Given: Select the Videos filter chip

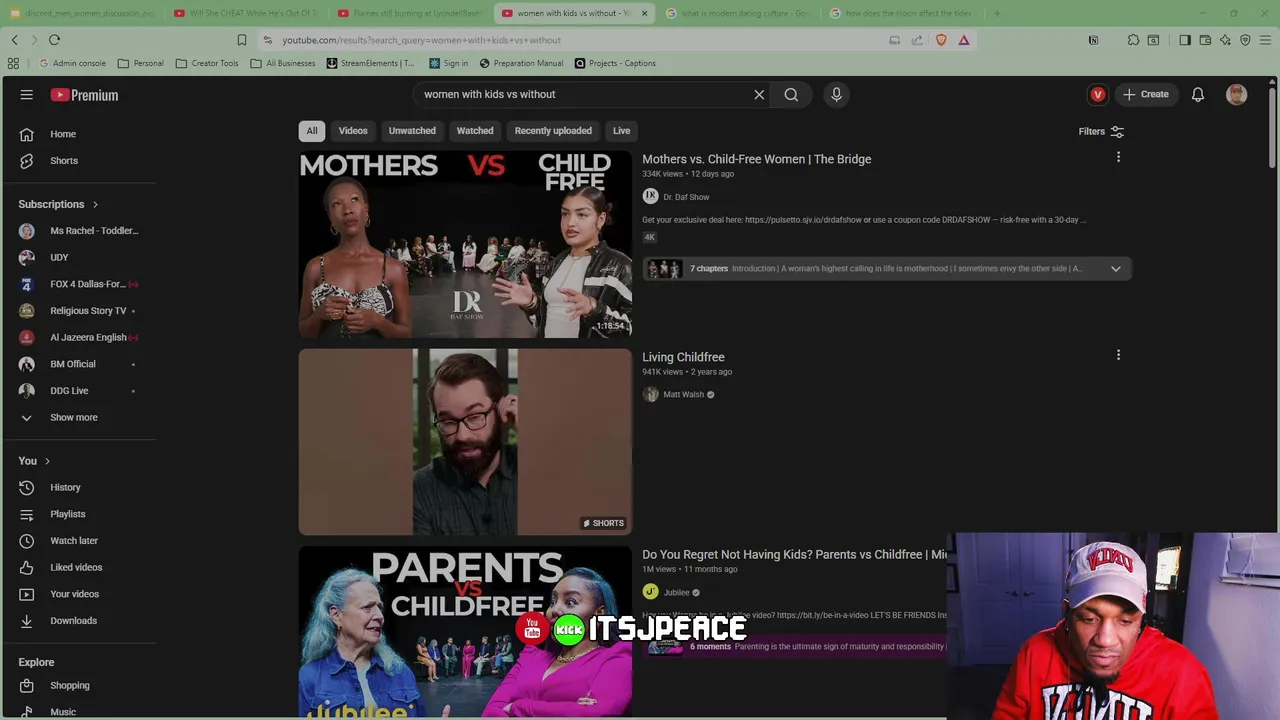Looking at the screenshot, I should tap(353, 131).
